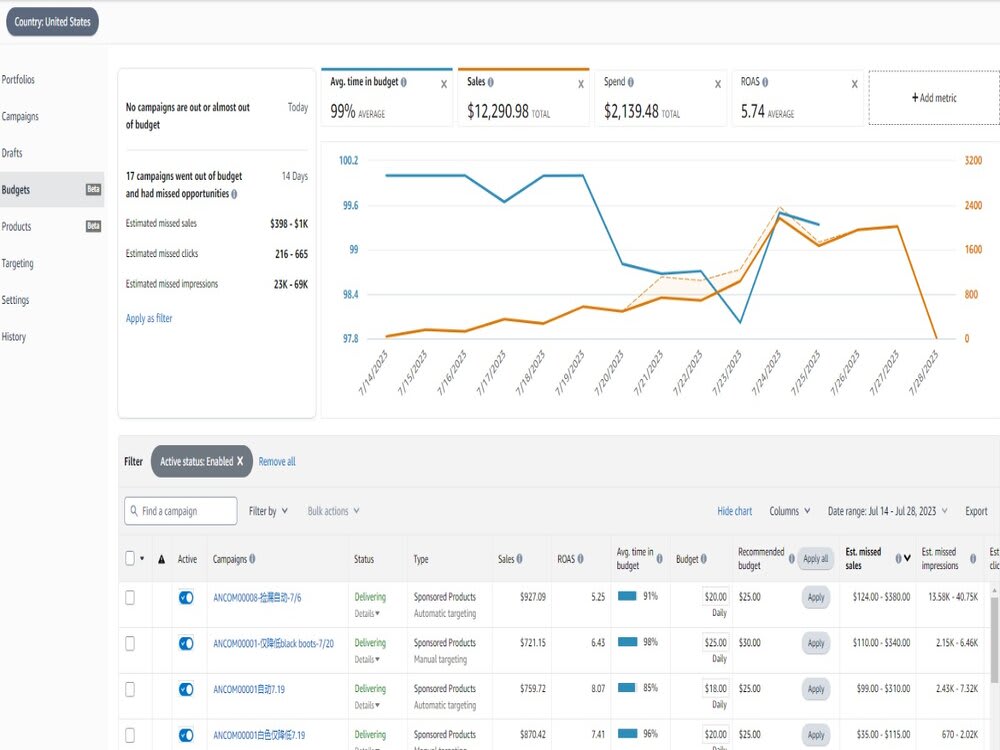The image size is (1000, 750).
Task: Click info icon in Campaigns column header
Action: point(253,559)
